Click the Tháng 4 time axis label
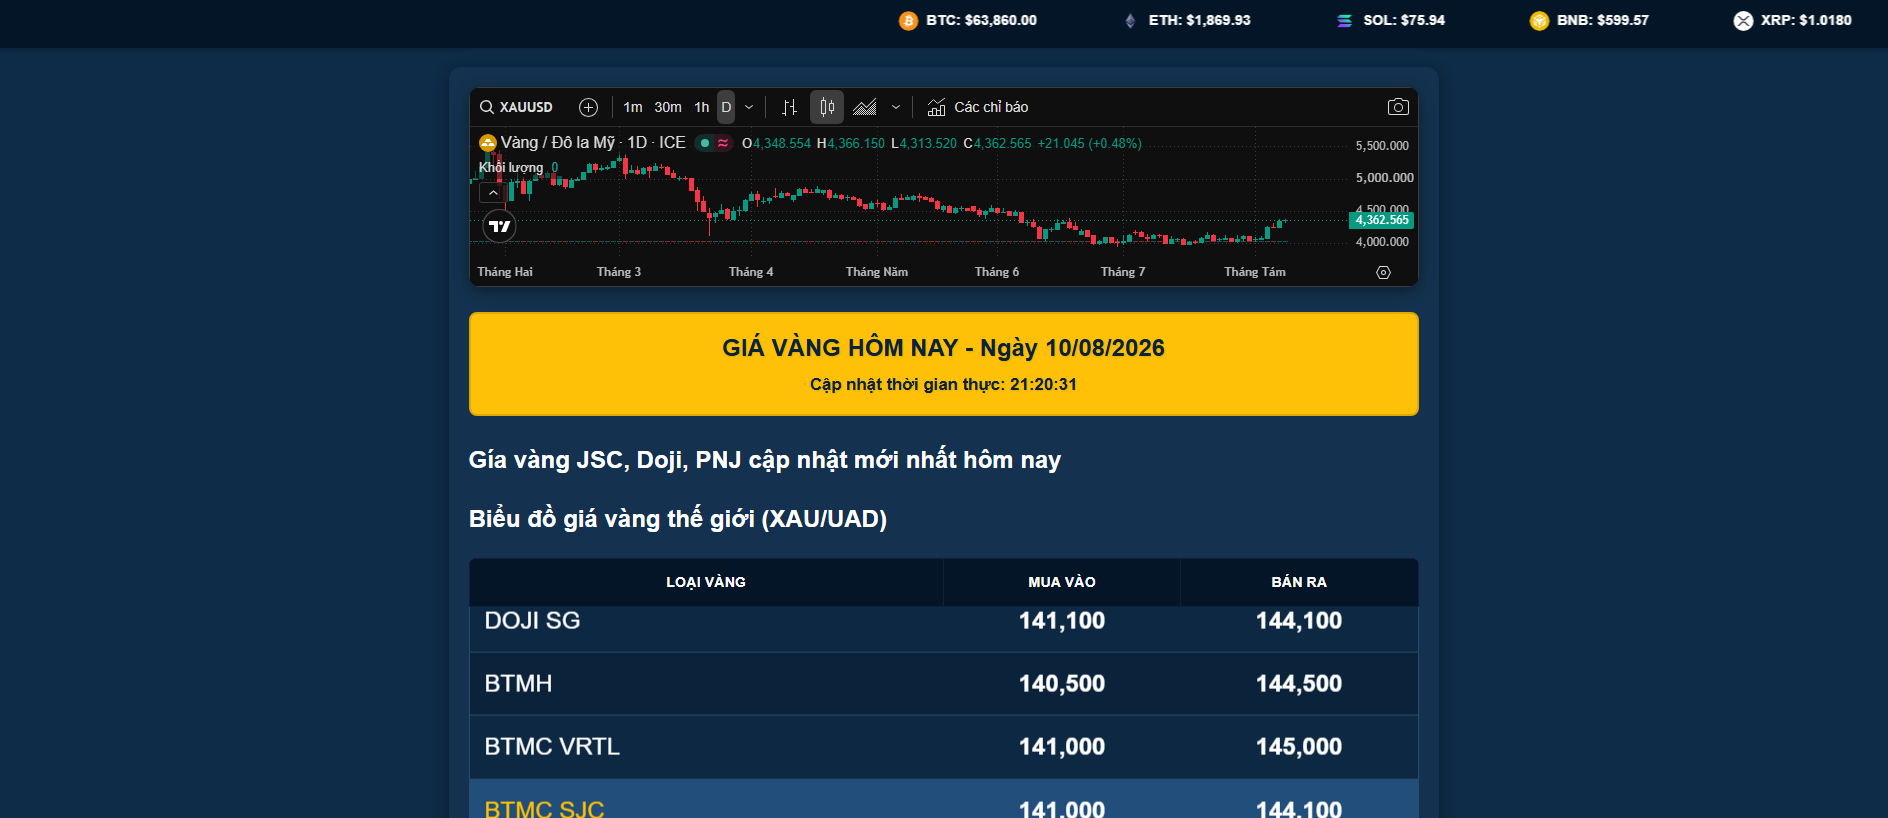The height and width of the screenshot is (818, 1888). click(x=751, y=272)
